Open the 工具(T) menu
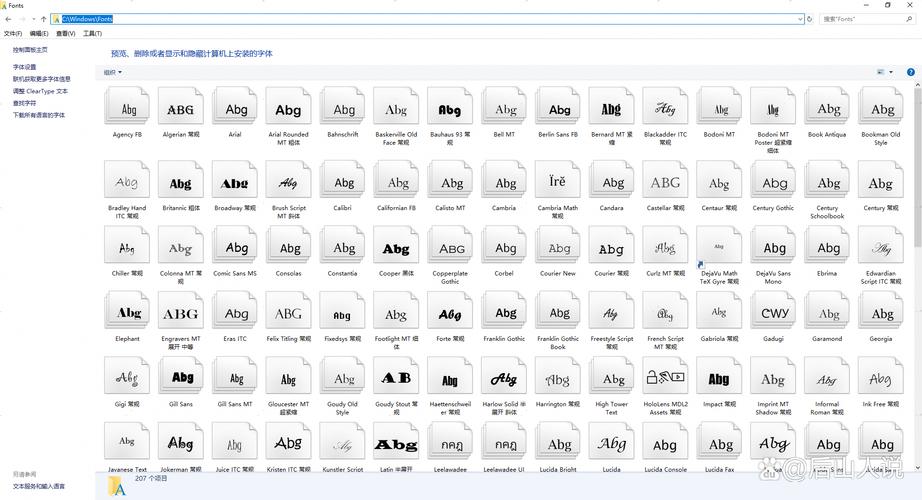 [x=92, y=34]
